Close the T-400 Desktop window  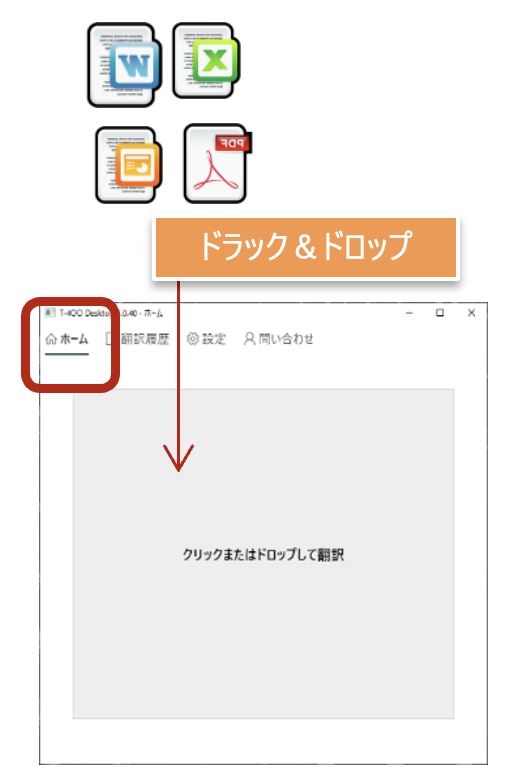tap(471, 313)
